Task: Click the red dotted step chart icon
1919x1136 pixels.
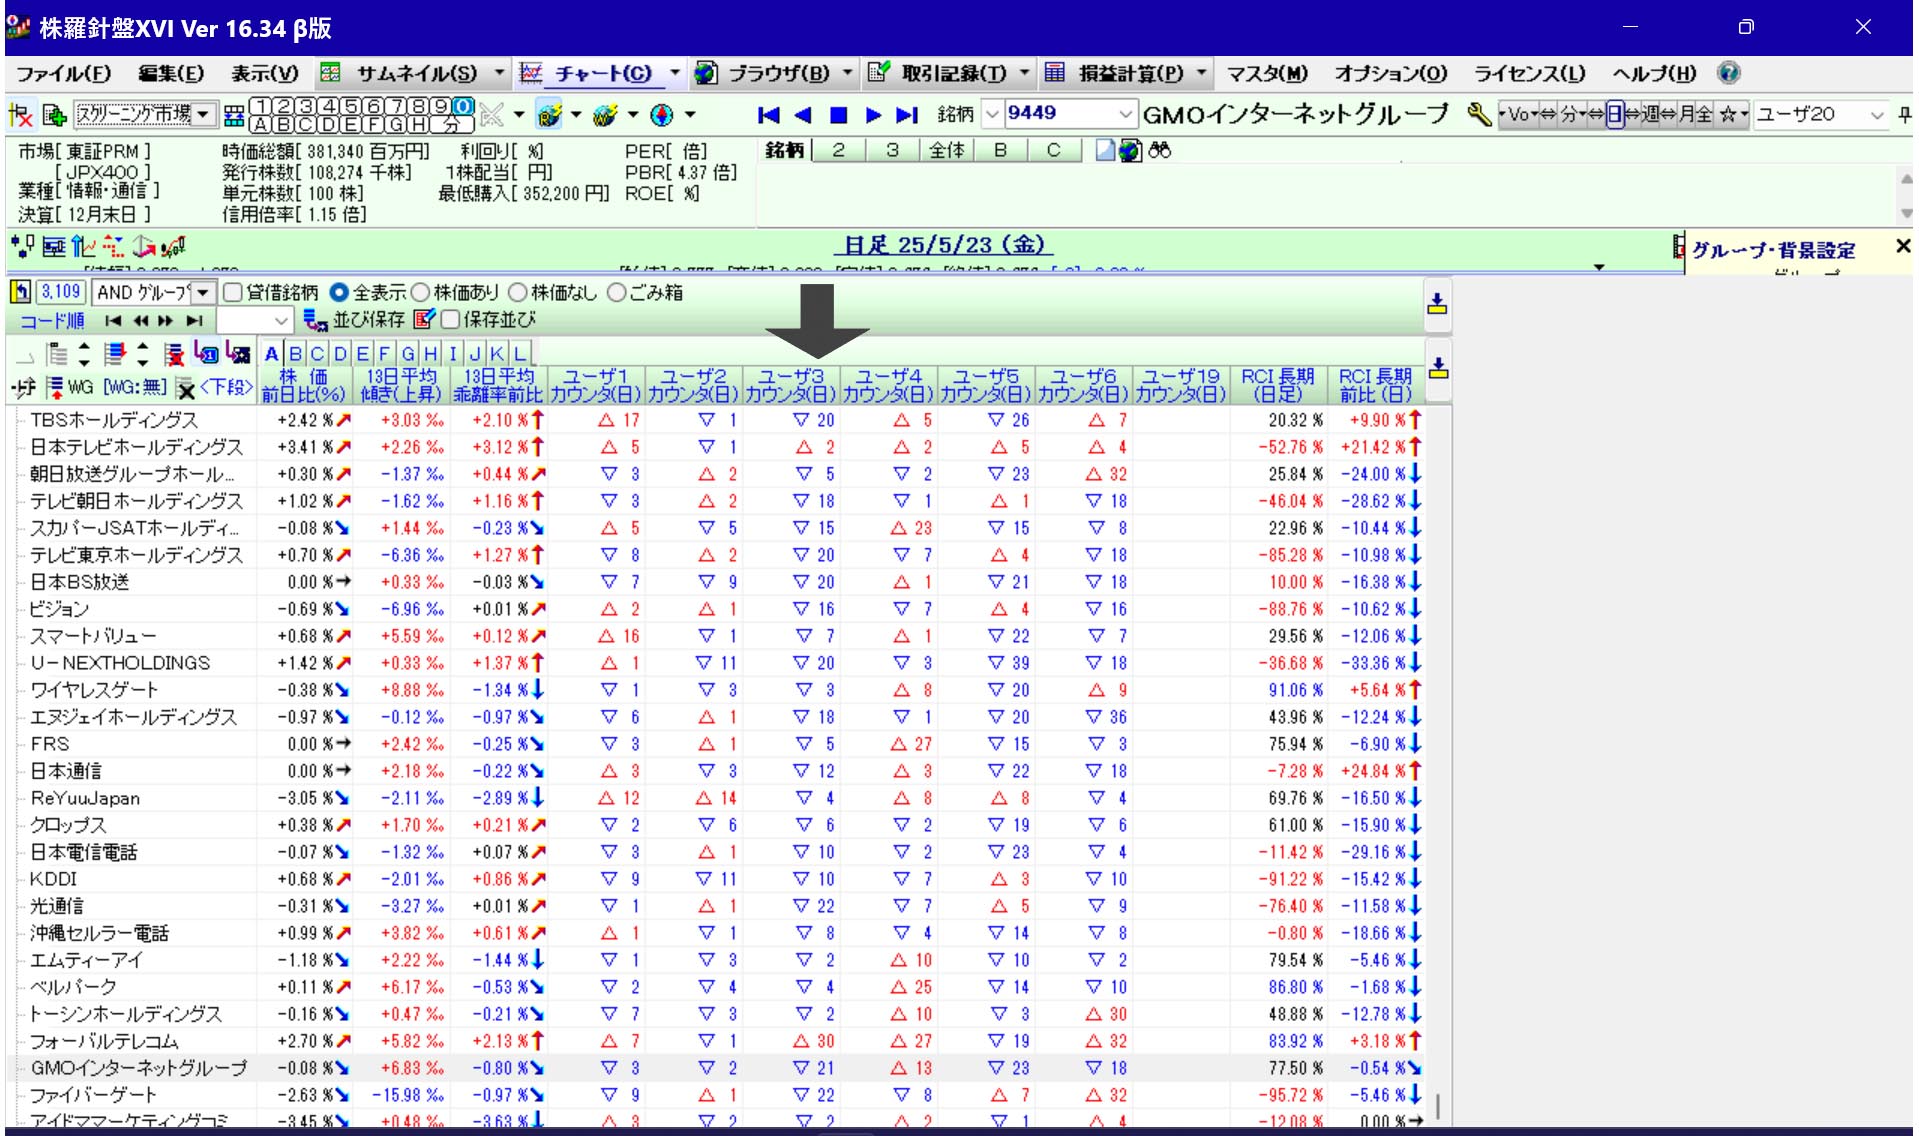Action: [x=113, y=246]
